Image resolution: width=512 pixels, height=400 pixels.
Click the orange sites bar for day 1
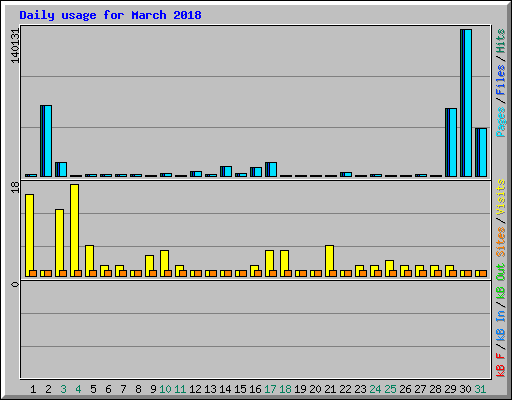33,273
